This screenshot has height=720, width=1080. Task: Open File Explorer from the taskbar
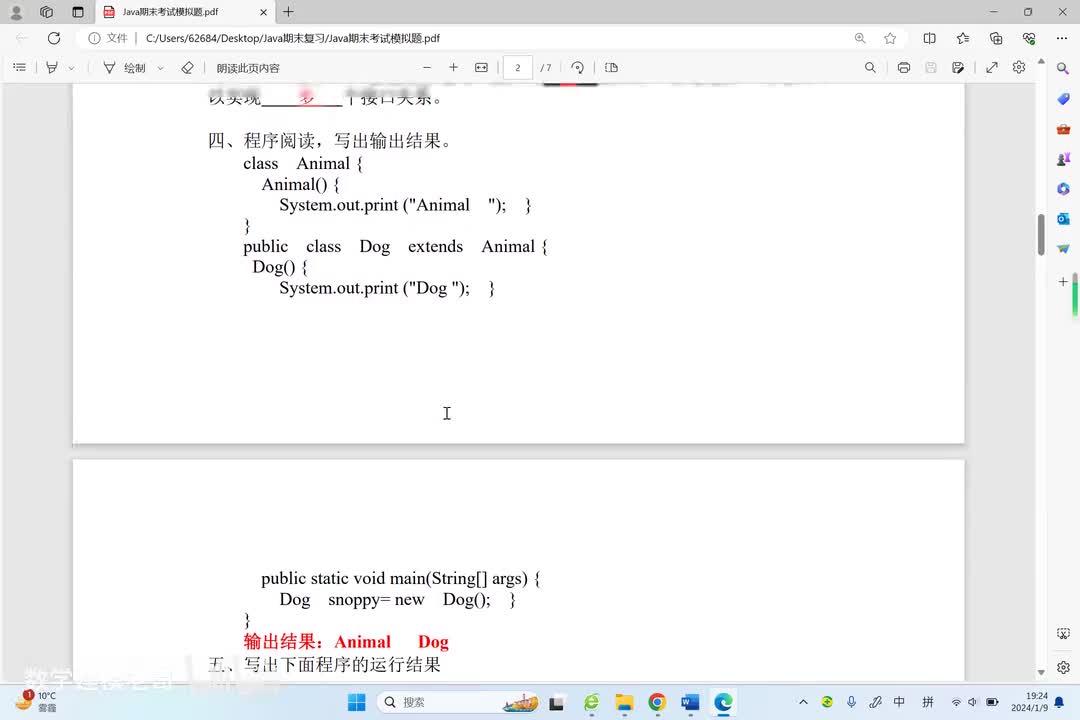(x=624, y=702)
